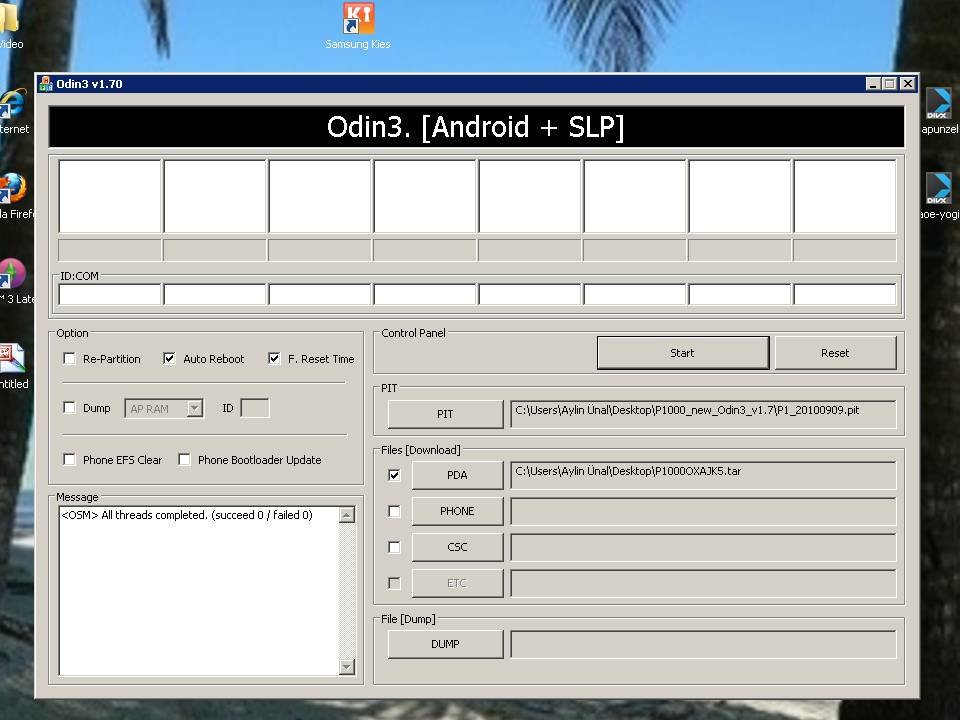Open the DivX apunzel desktop file
960x720 pixels.
point(938,103)
